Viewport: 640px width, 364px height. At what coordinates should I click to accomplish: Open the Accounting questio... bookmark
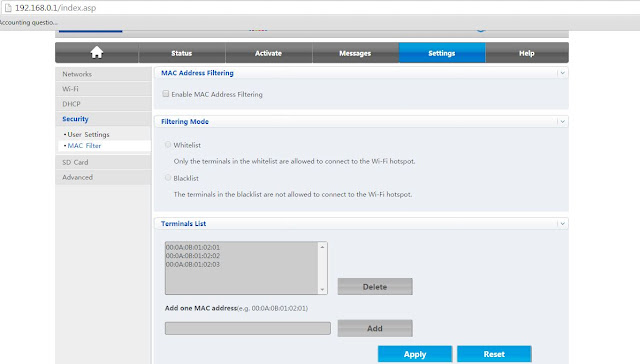(28, 22)
